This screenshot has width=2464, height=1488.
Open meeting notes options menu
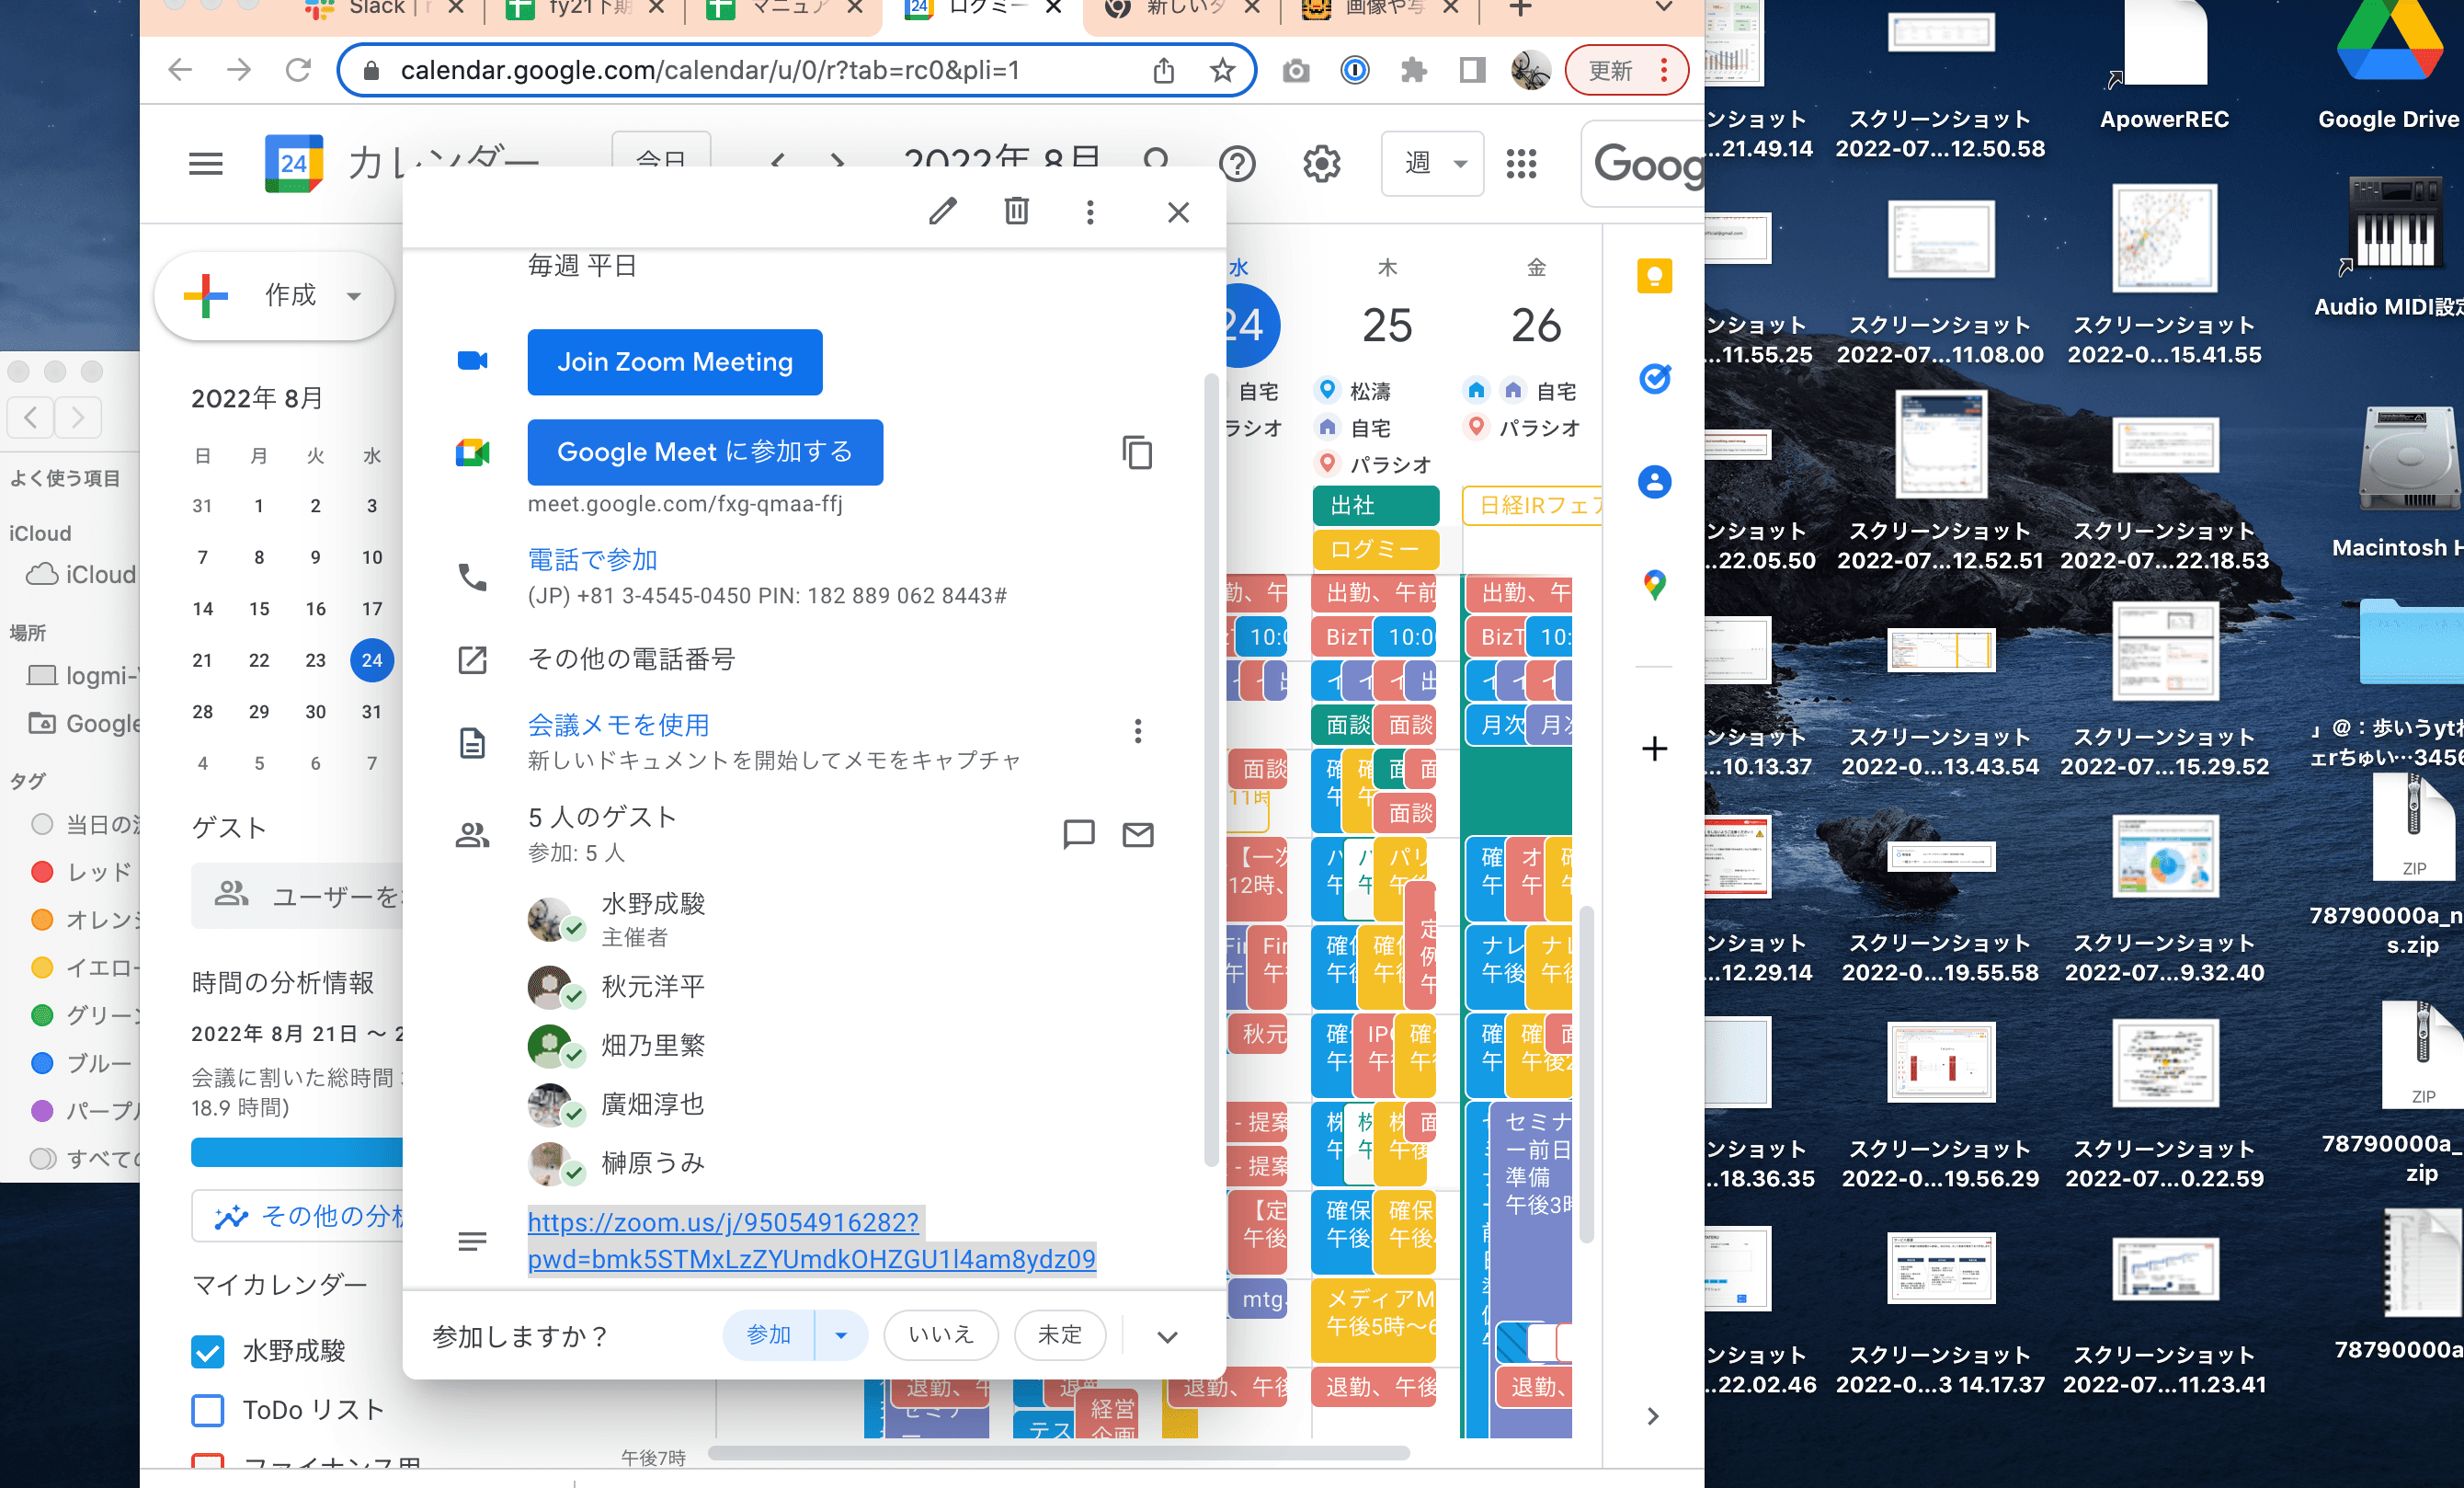pyautogui.click(x=1138, y=731)
